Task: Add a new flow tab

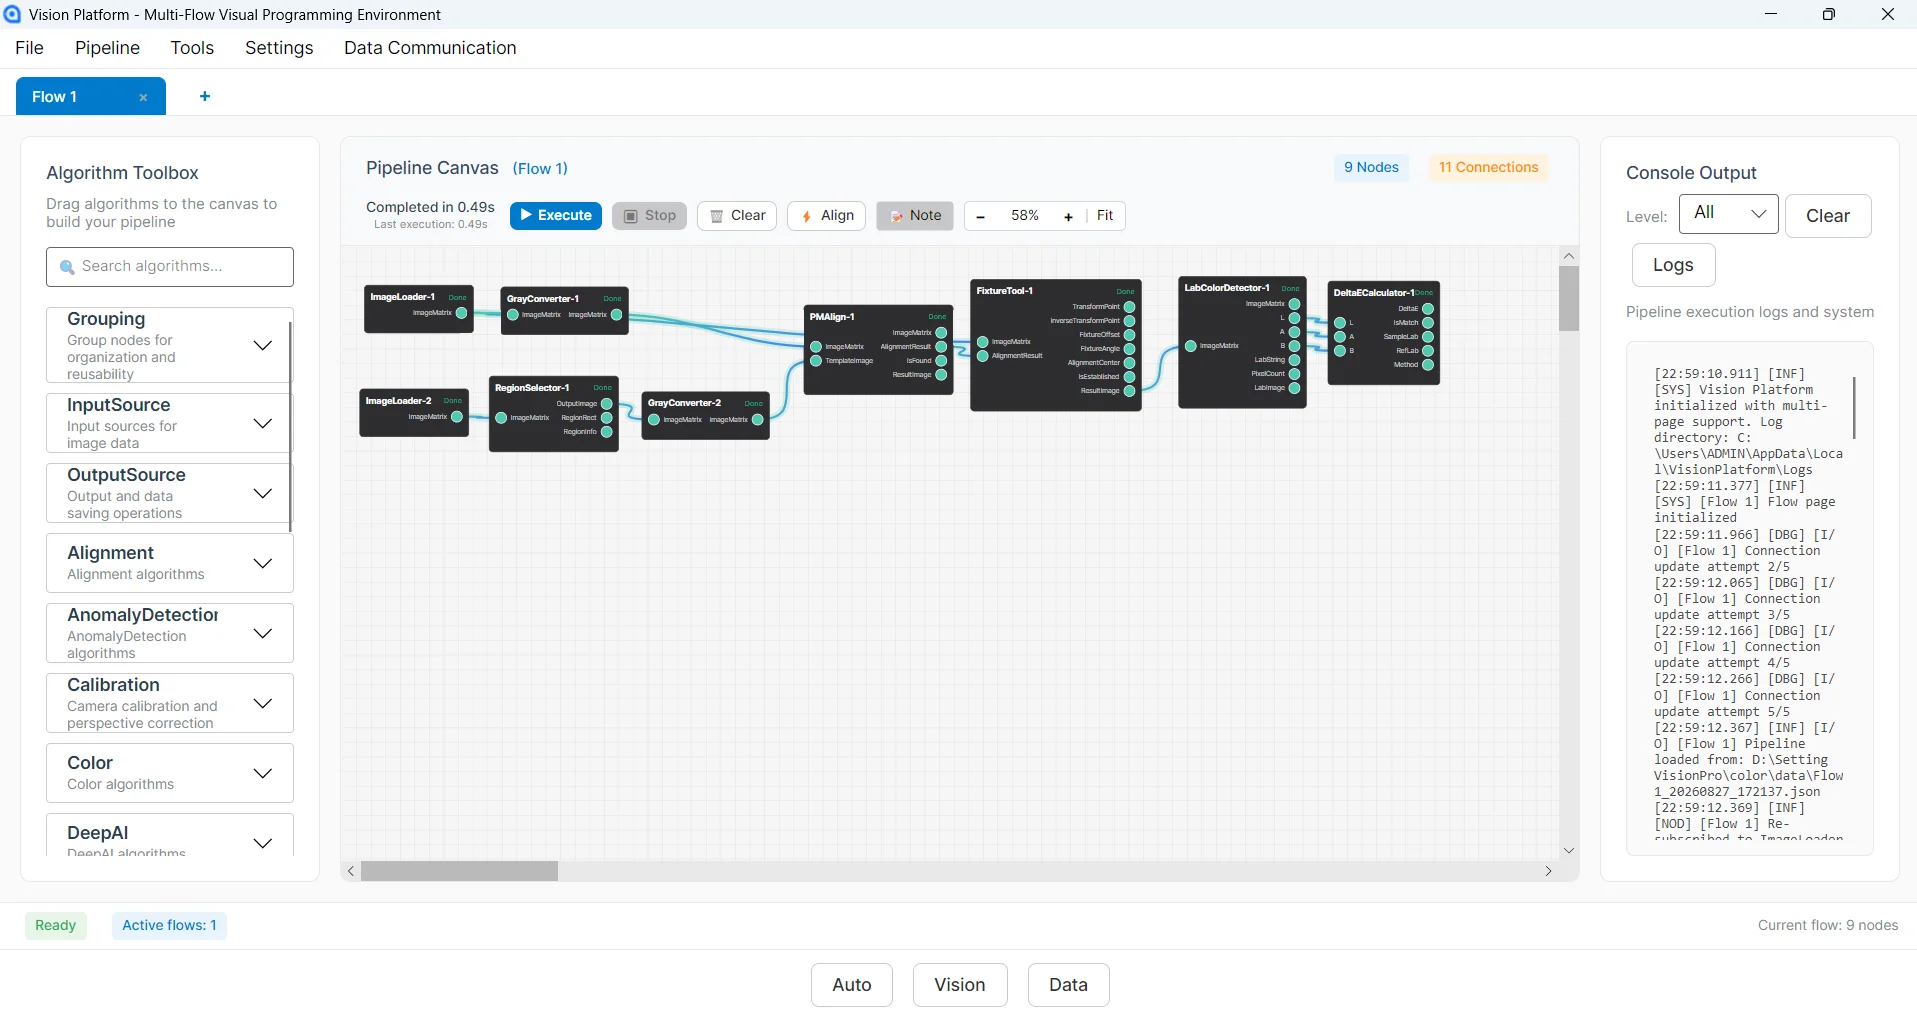Action: point(205,96)
